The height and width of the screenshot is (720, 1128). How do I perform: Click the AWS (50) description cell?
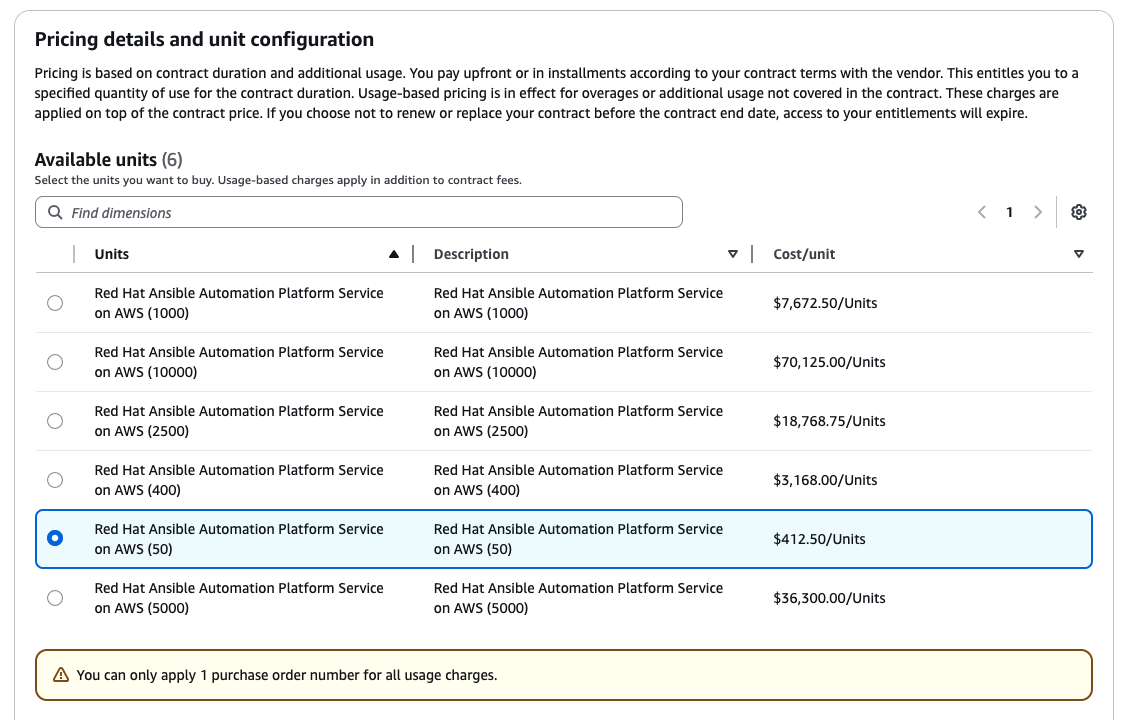coord(578,539)
